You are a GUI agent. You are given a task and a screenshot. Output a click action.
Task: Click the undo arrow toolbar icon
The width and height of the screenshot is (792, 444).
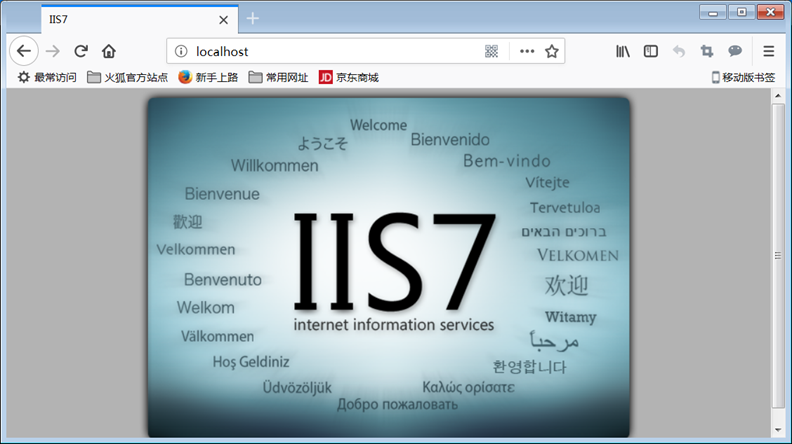click(679, 51)
